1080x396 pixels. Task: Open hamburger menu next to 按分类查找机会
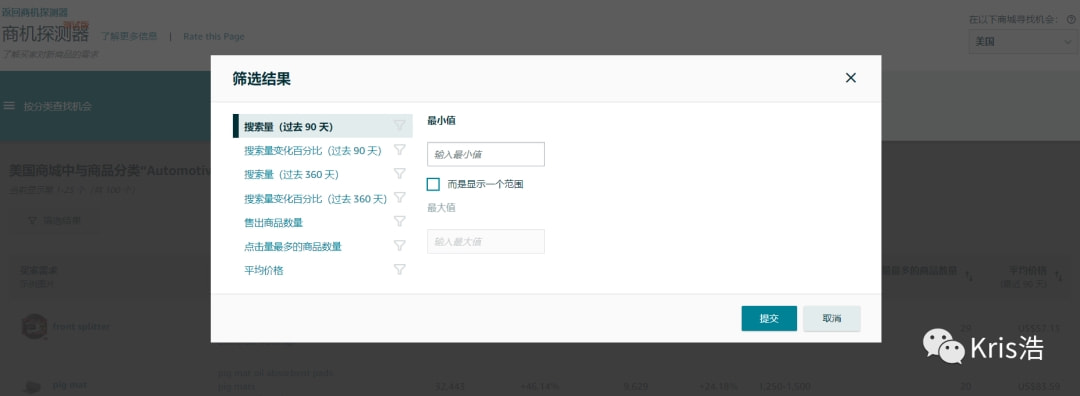[10, 106]
